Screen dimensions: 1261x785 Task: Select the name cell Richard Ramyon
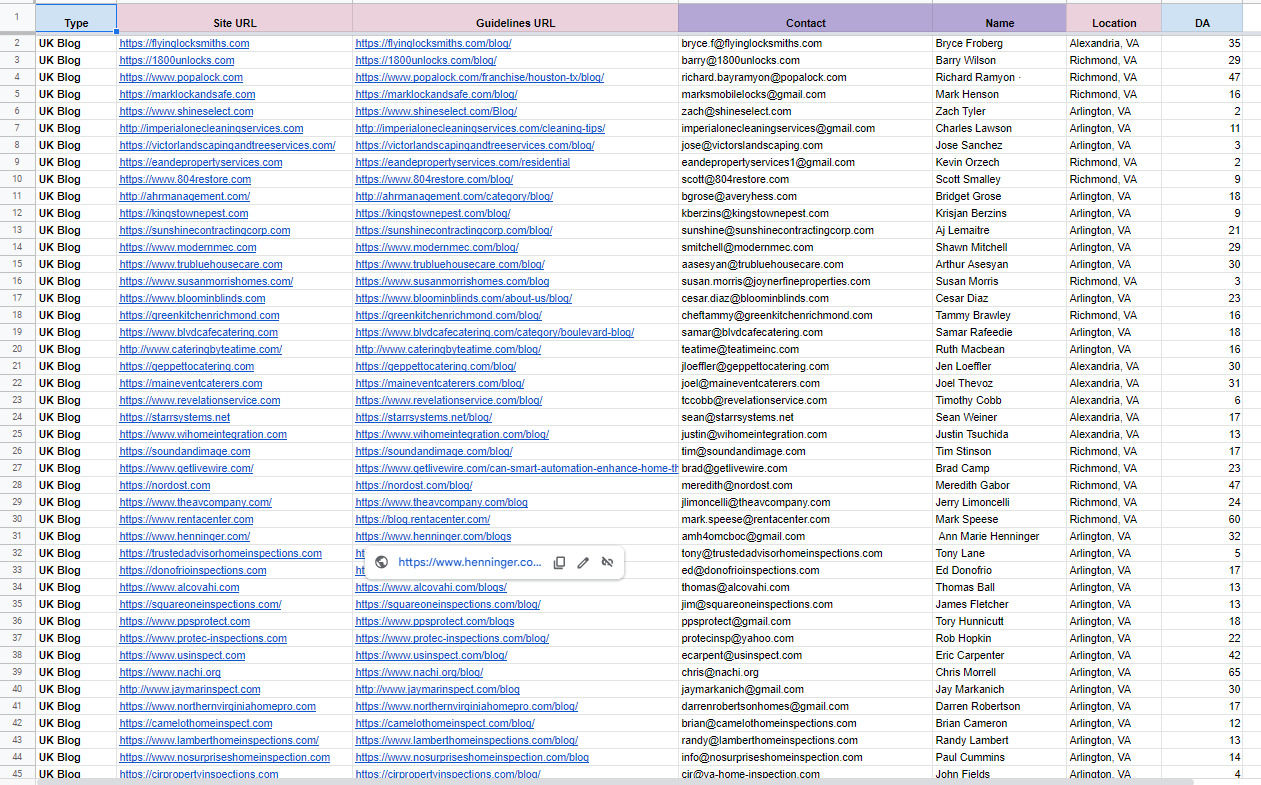[x=999, y=77]
